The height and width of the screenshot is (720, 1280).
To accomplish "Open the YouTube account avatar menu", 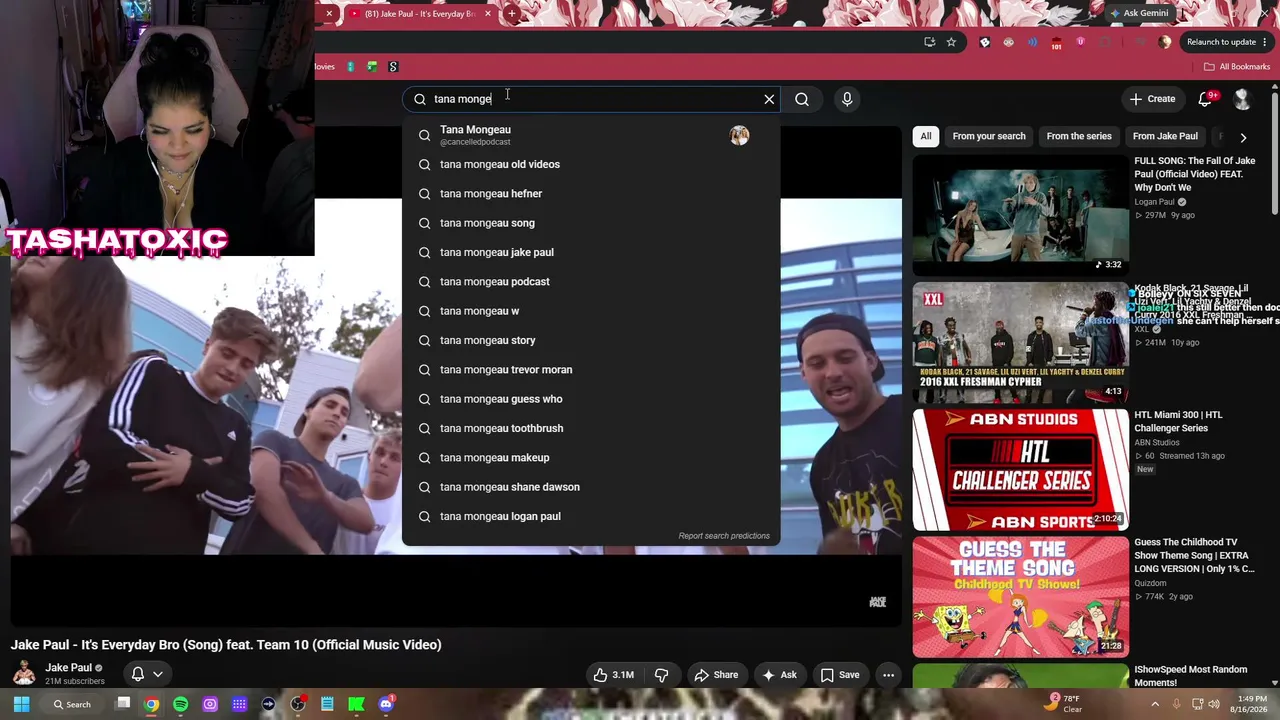I will [x=1242, y=99].
